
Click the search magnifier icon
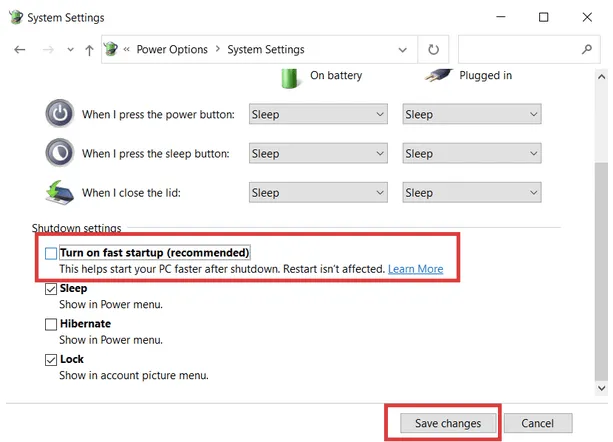(587, 49)
